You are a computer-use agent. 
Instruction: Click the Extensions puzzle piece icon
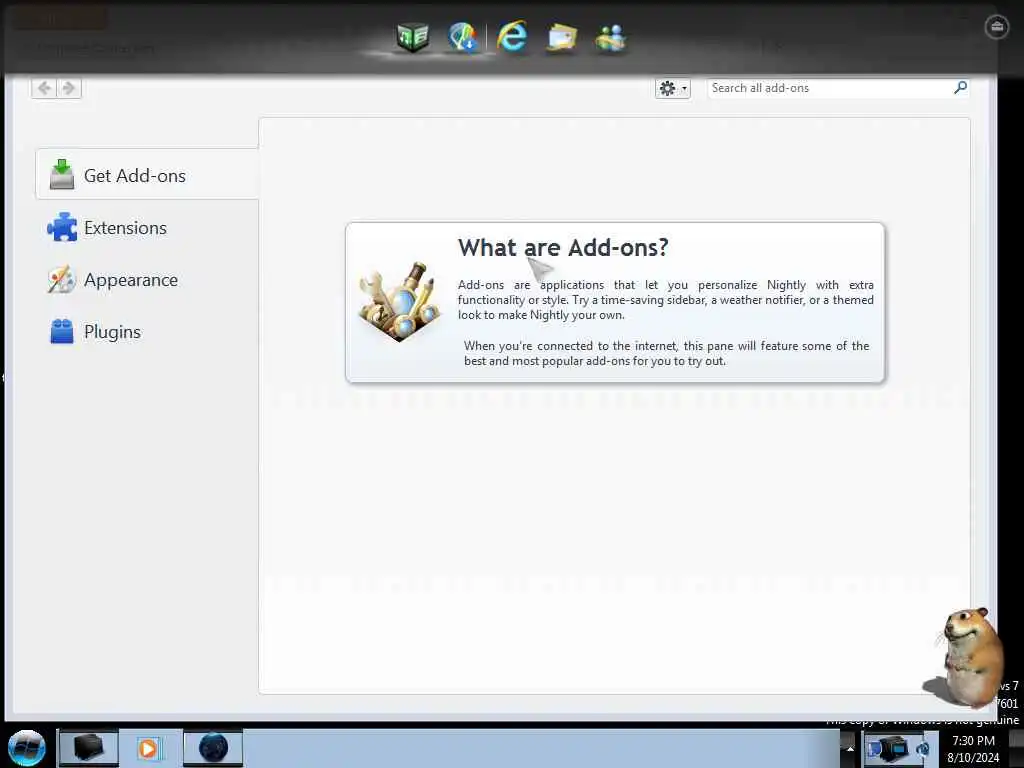click(62, 227)
